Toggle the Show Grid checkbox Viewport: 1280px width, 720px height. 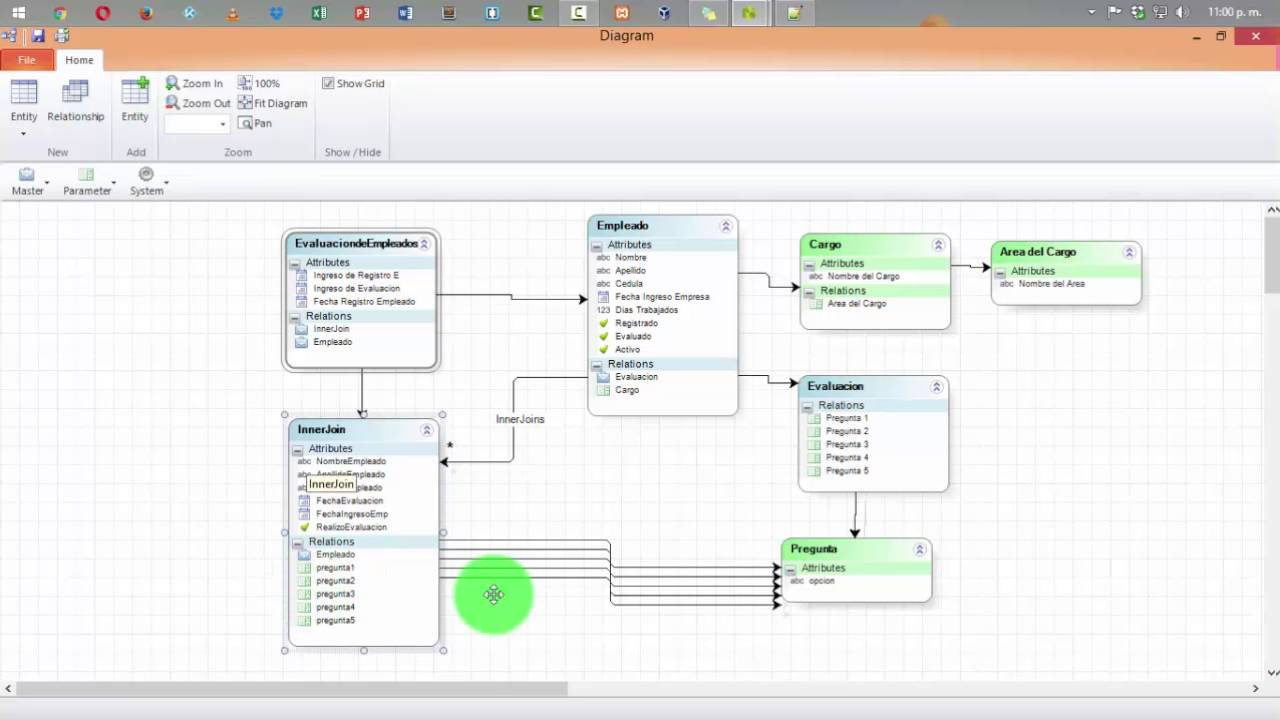tap(328, 84)
